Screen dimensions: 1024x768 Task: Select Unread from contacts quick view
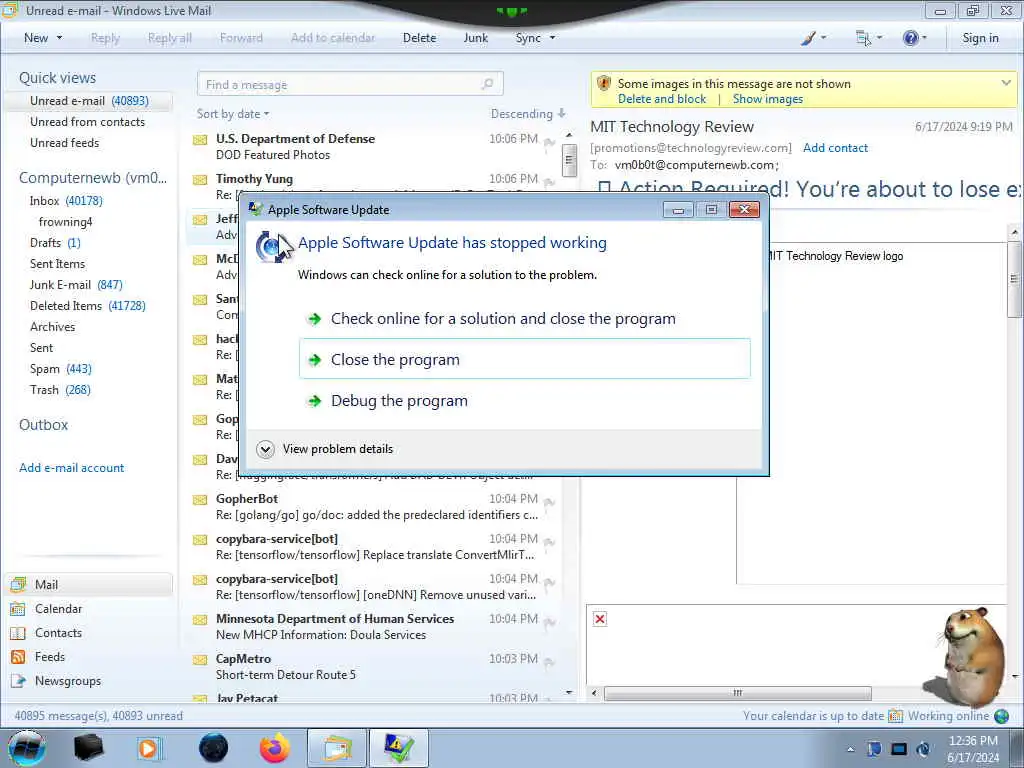[88, 121]
